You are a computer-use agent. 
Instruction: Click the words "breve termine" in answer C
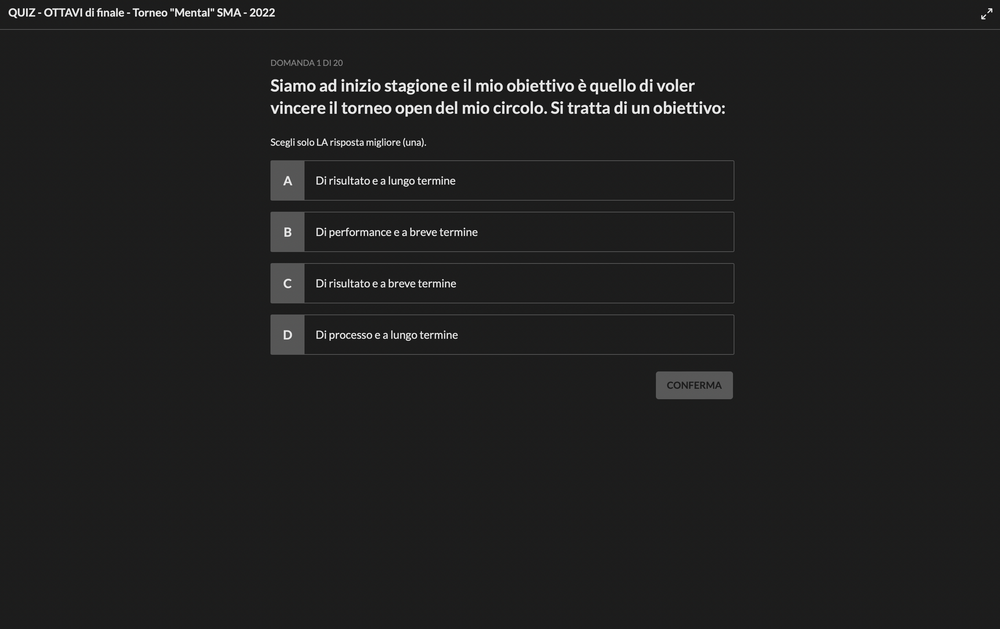[422, 284]
